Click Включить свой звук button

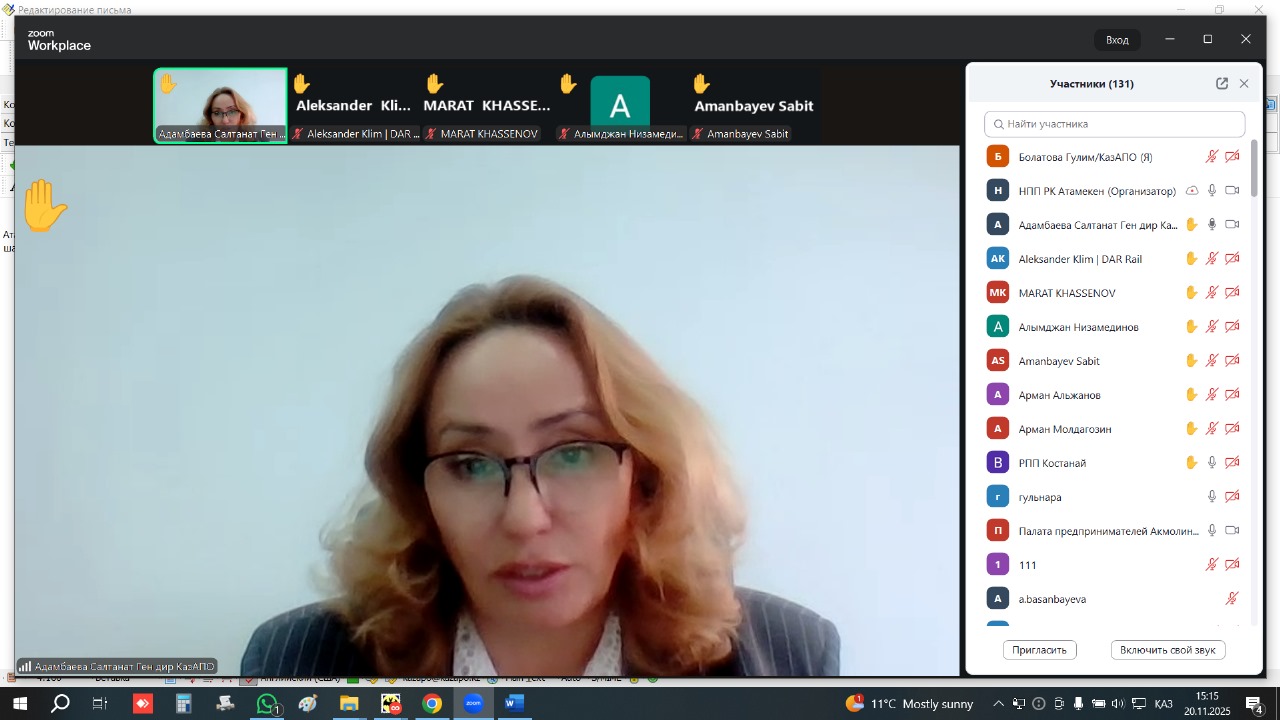click(1167, 650)
